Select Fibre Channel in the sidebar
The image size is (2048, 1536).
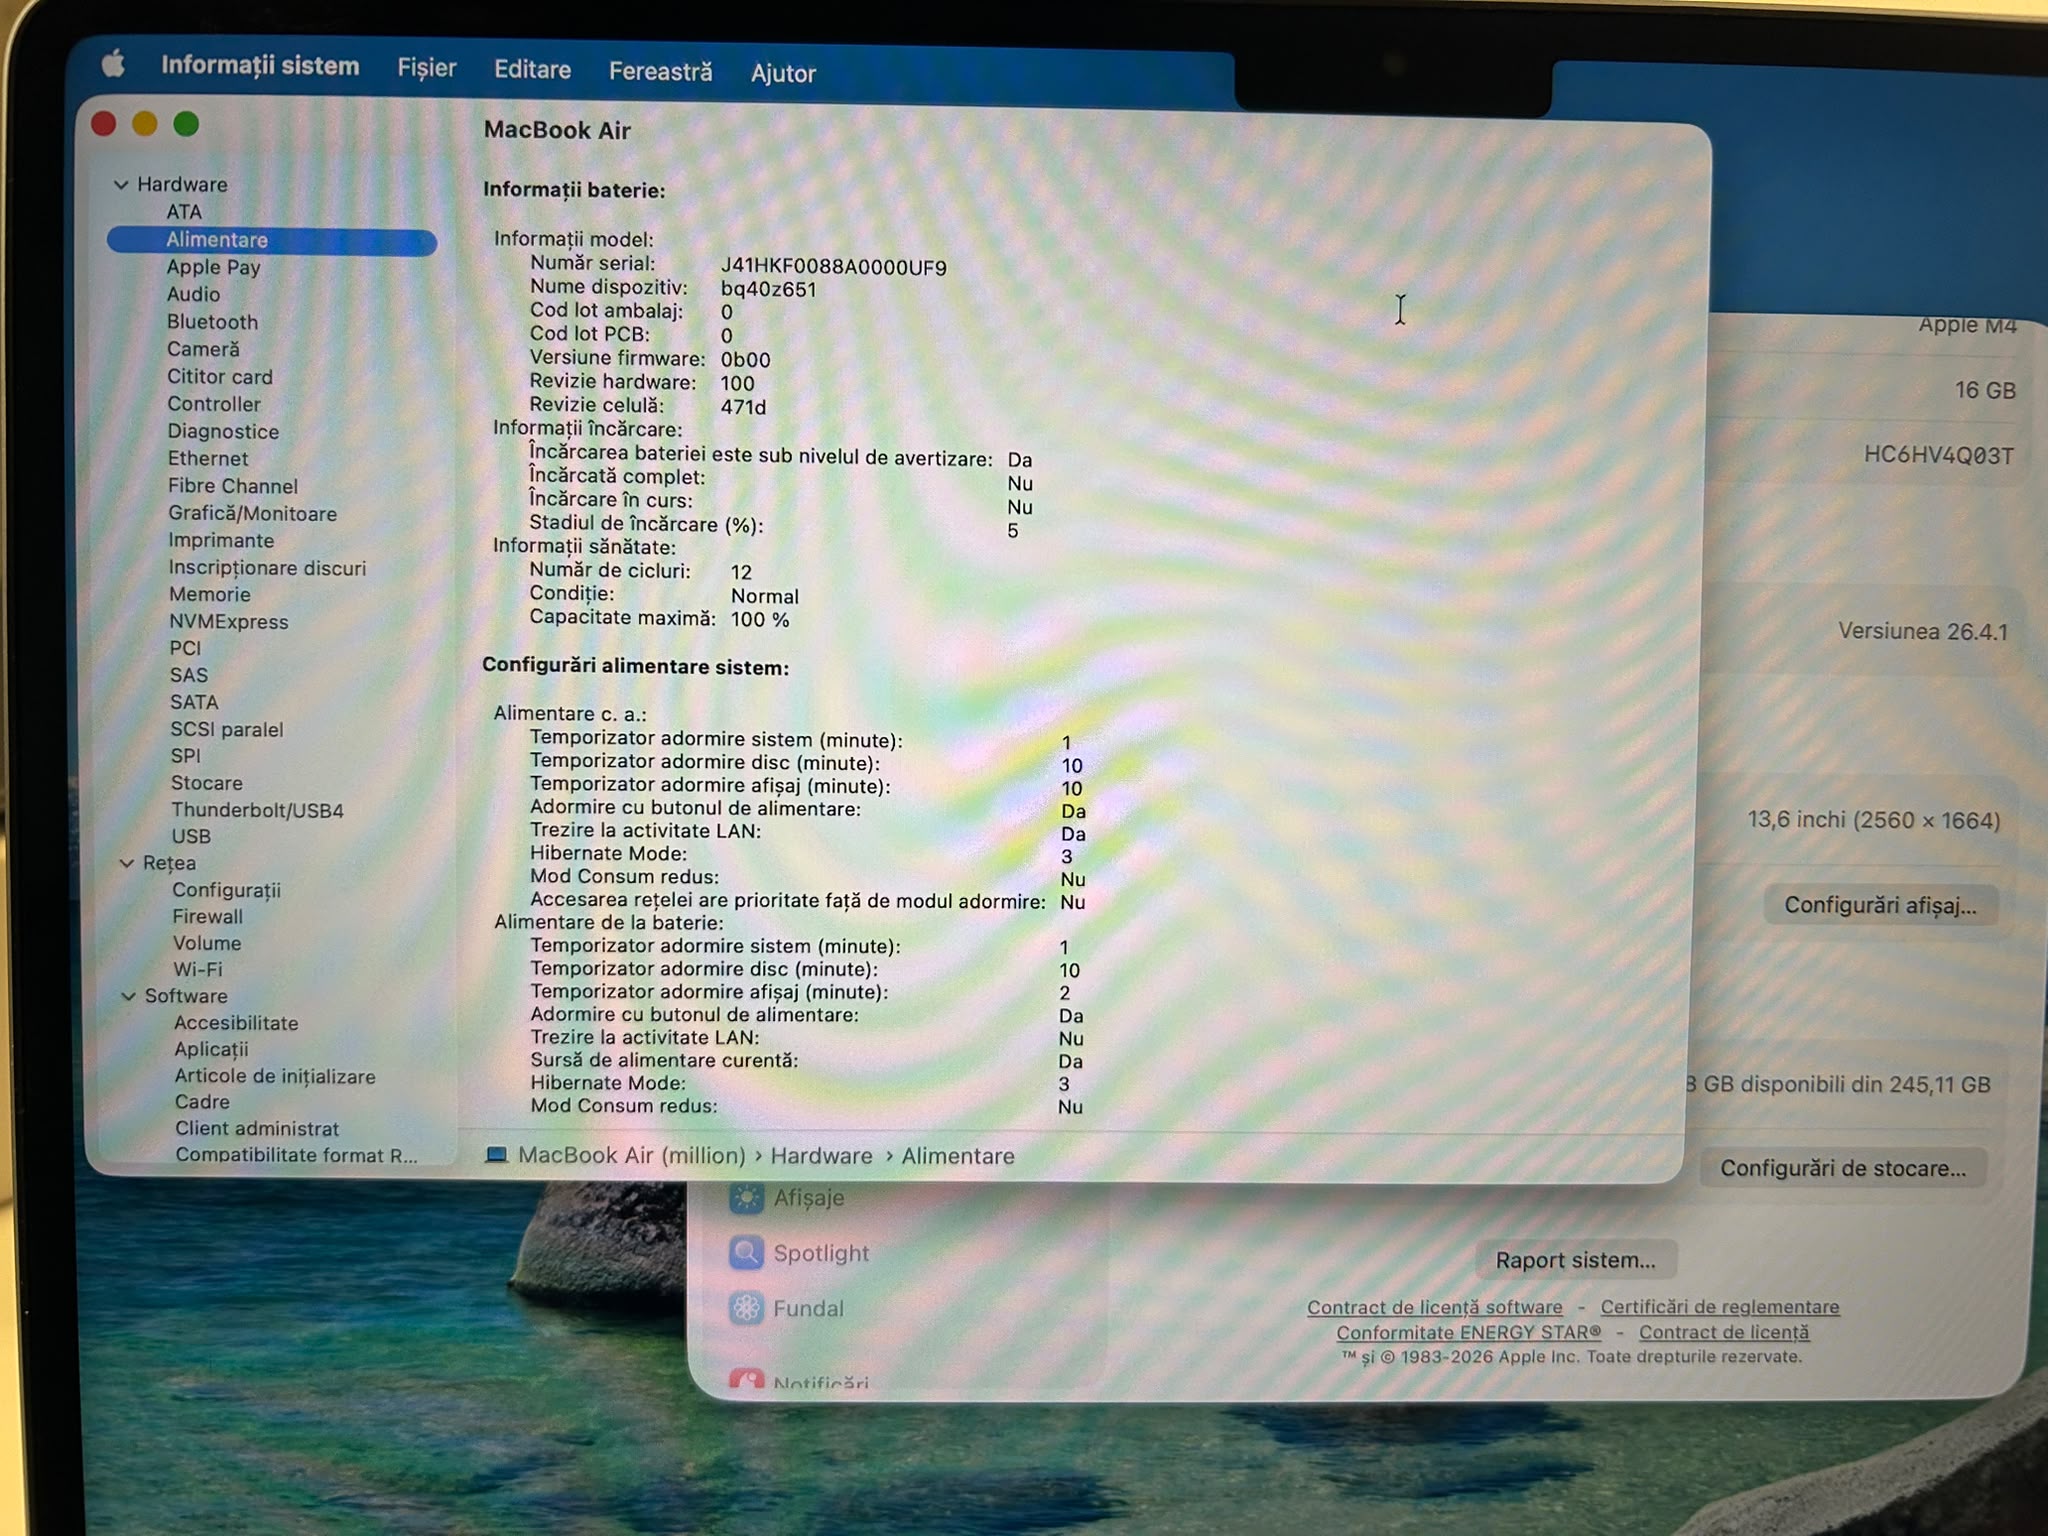pos(232,486)
